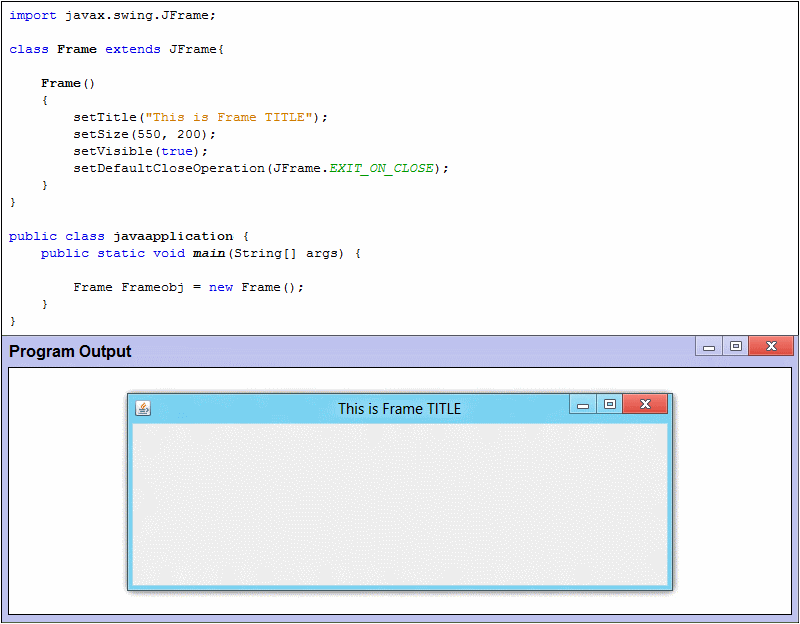Click the Java icon in frame title bar
The width and height of the screenshot is (800, 624).
143,408
